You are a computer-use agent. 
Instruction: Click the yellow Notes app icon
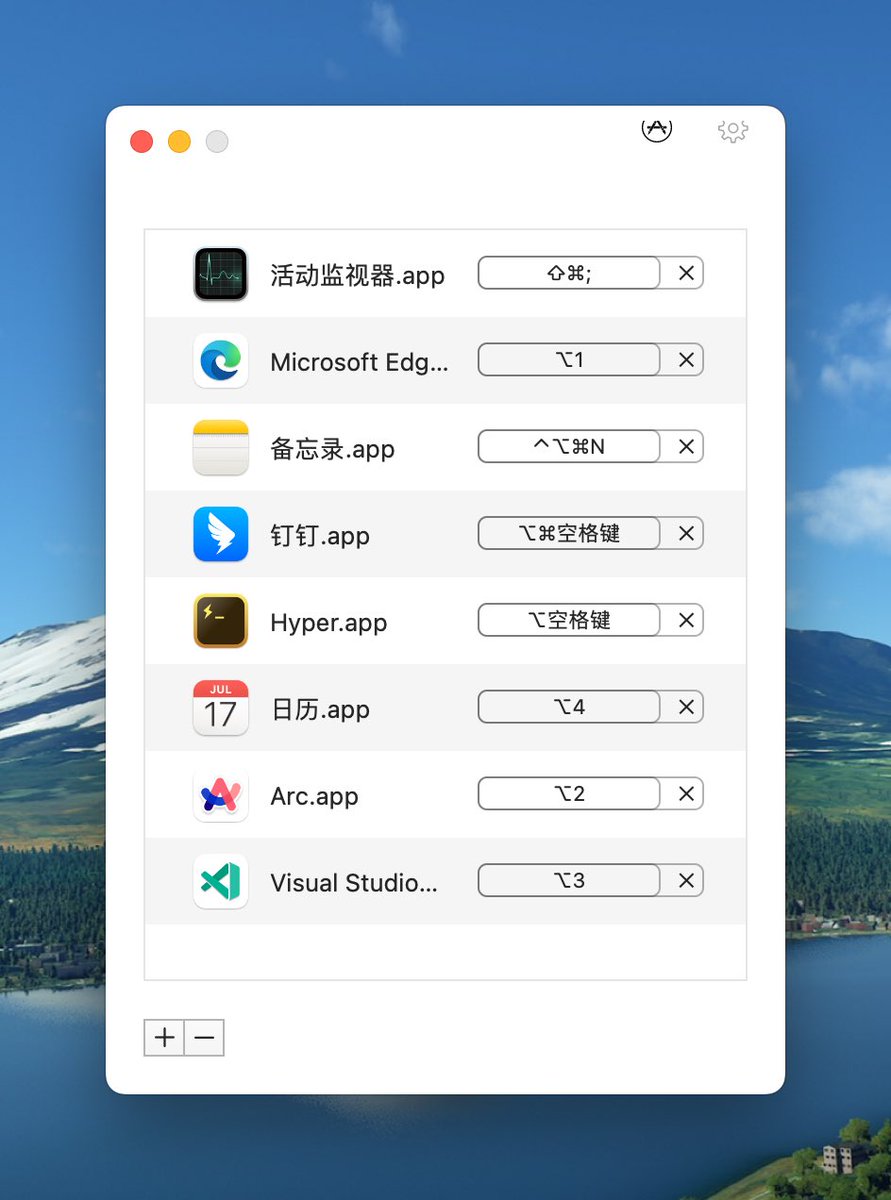tap(220, 448)
